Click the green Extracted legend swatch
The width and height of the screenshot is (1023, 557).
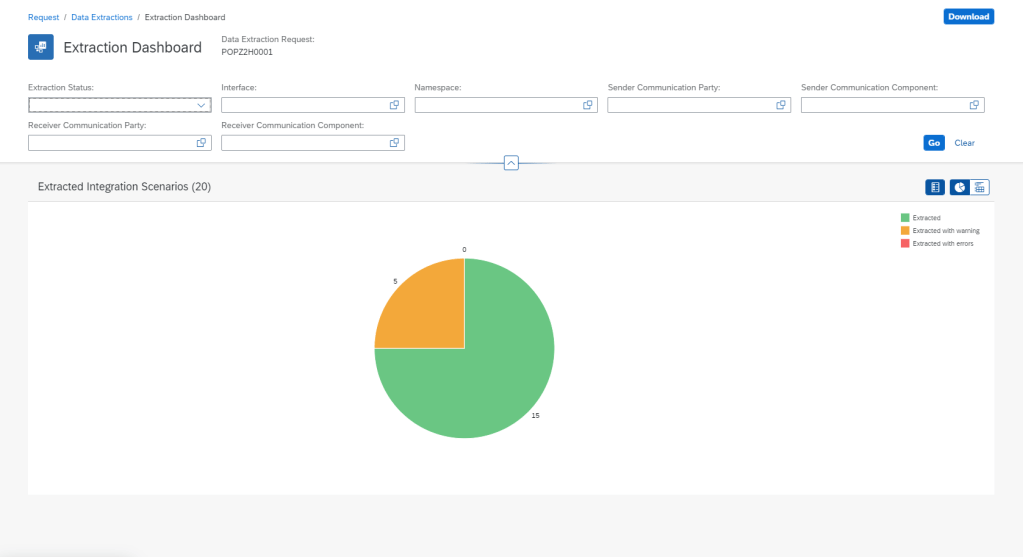coord(905,217)
